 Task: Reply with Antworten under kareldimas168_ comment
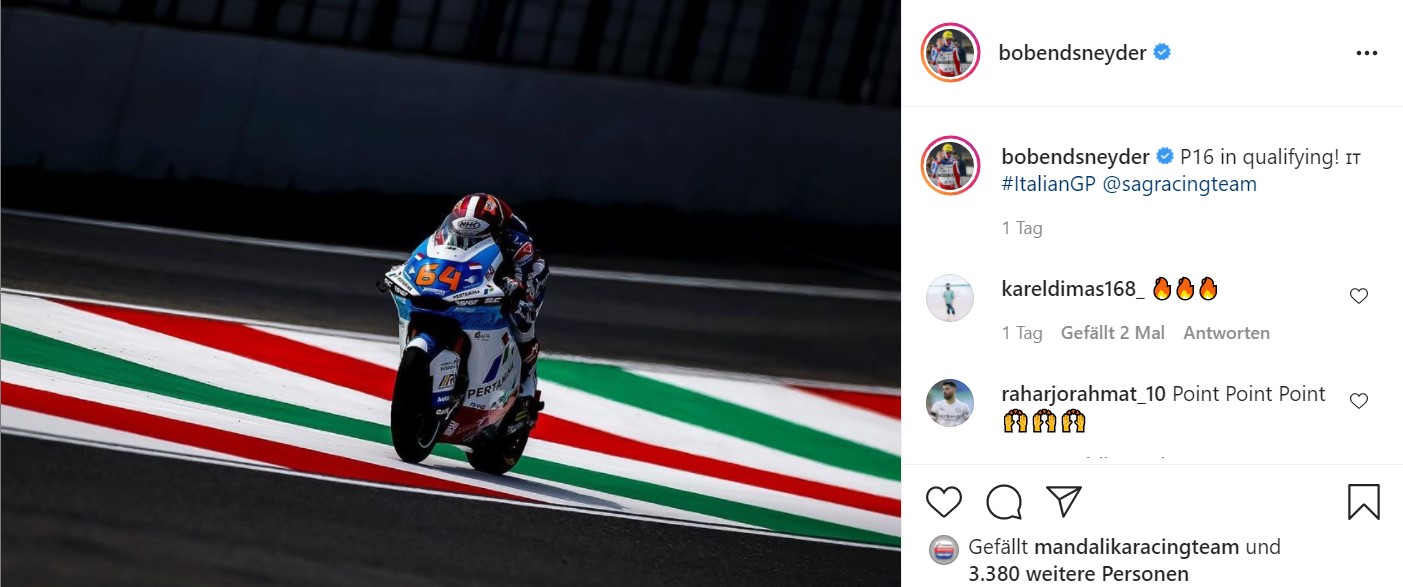pyautogui.click(x=1227, y=333)
